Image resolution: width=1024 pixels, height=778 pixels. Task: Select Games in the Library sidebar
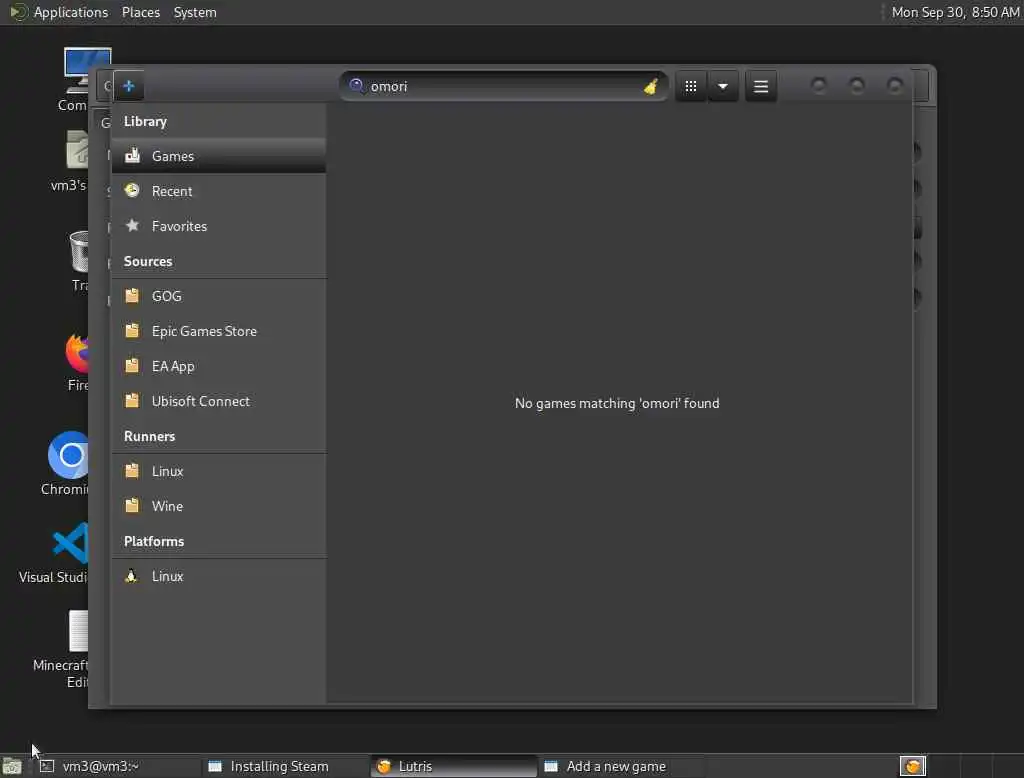[x=219, y=156]
